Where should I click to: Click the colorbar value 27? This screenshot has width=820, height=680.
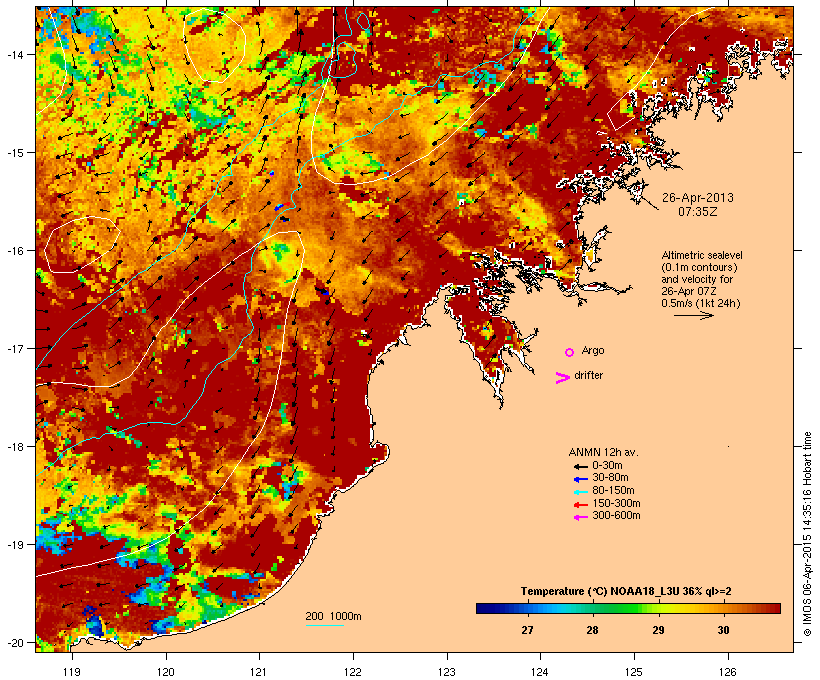tap(527, 630)
